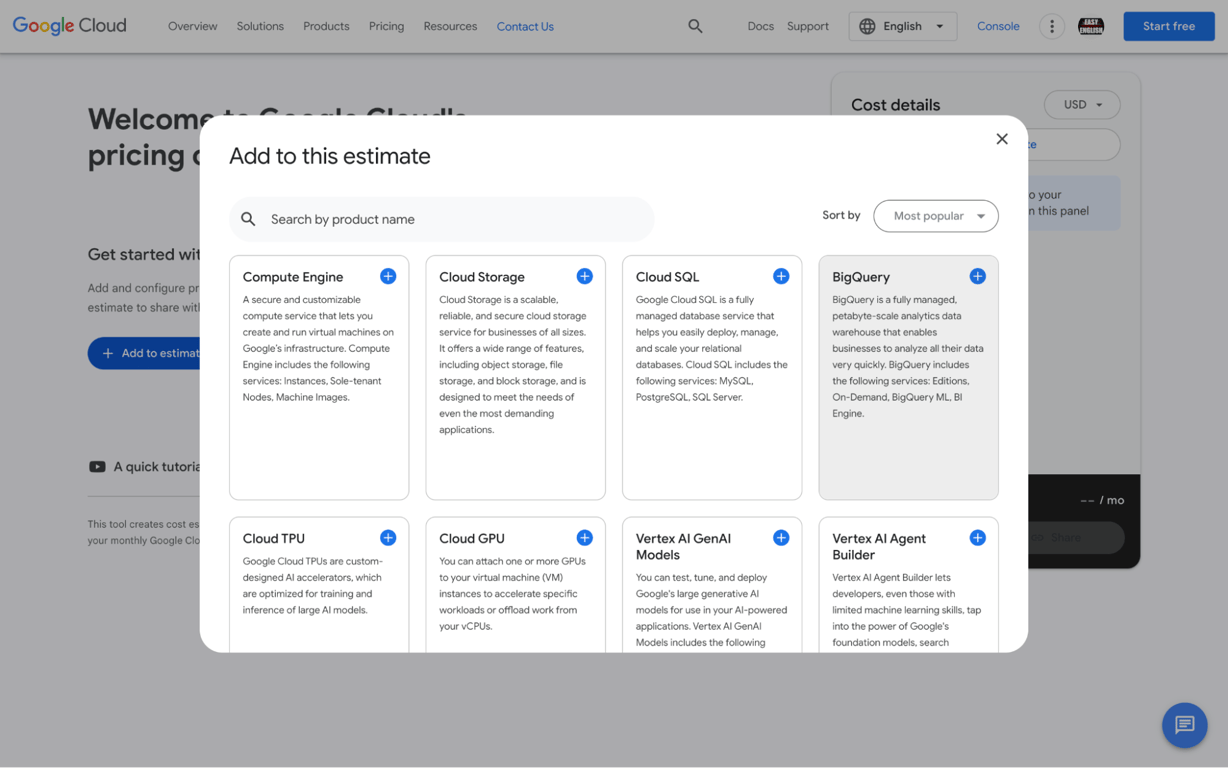Click magnifier icon in product search
1228x768 pixels.
pos(248,219)
